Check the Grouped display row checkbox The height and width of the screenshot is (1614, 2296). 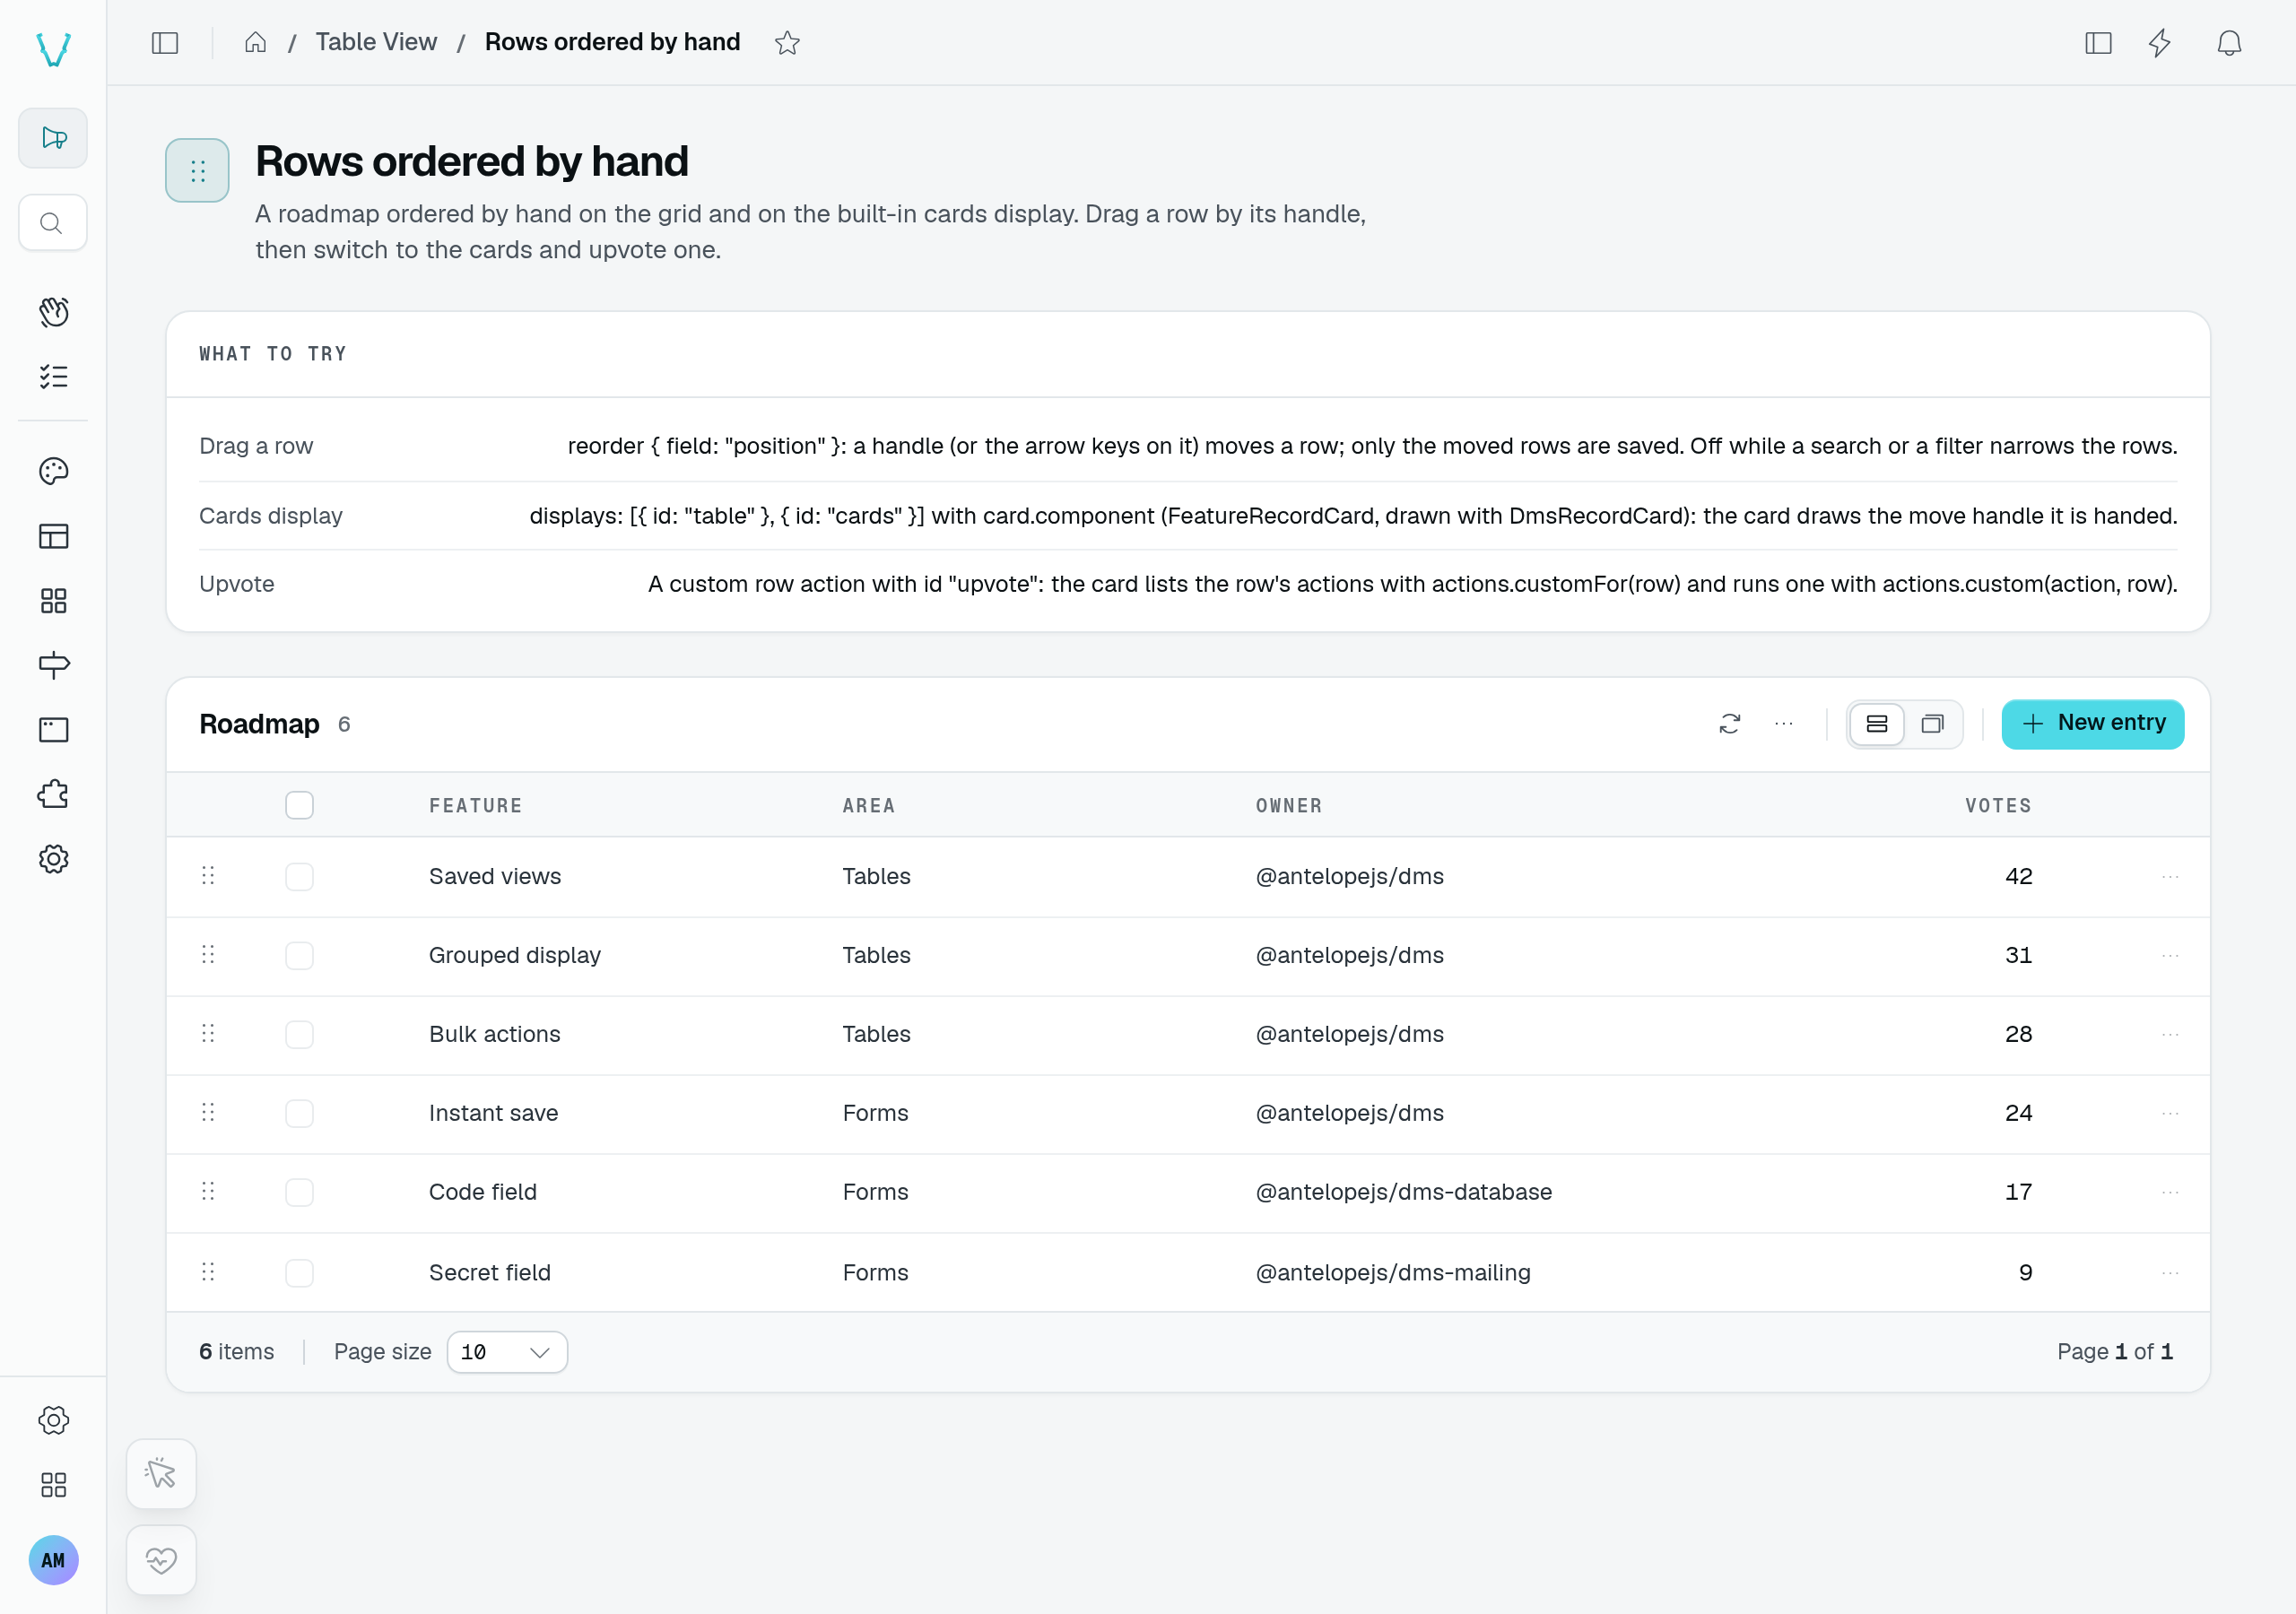(299, 955)
